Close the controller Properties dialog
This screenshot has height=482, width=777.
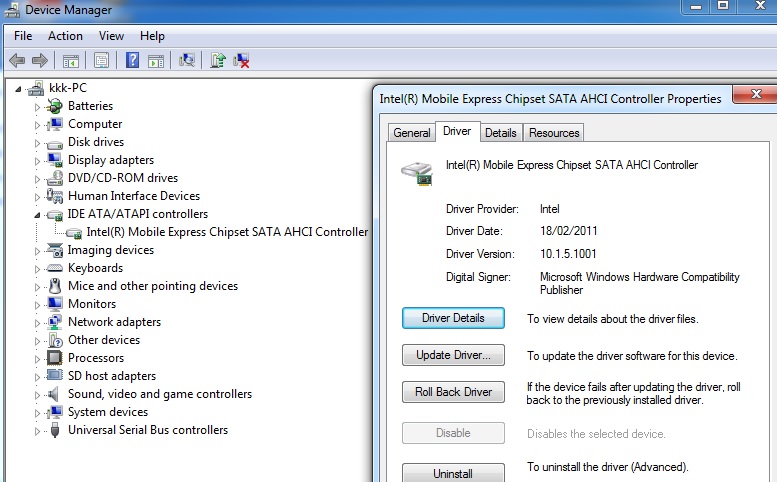[x=756, y=94]
